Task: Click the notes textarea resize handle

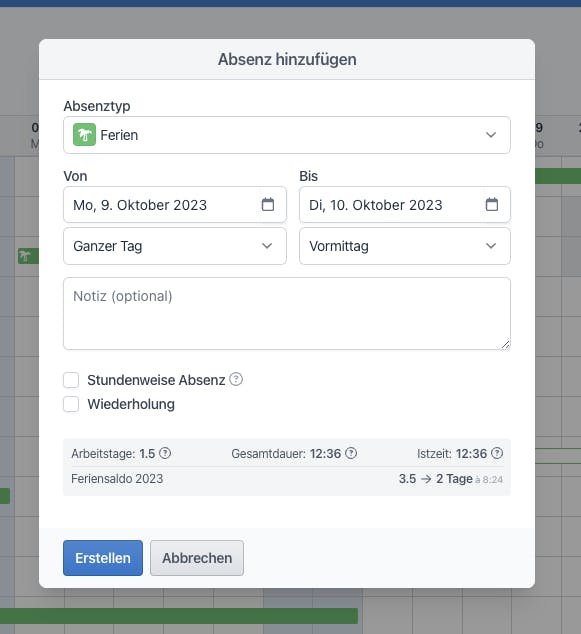Action: [x=505, y=344]
